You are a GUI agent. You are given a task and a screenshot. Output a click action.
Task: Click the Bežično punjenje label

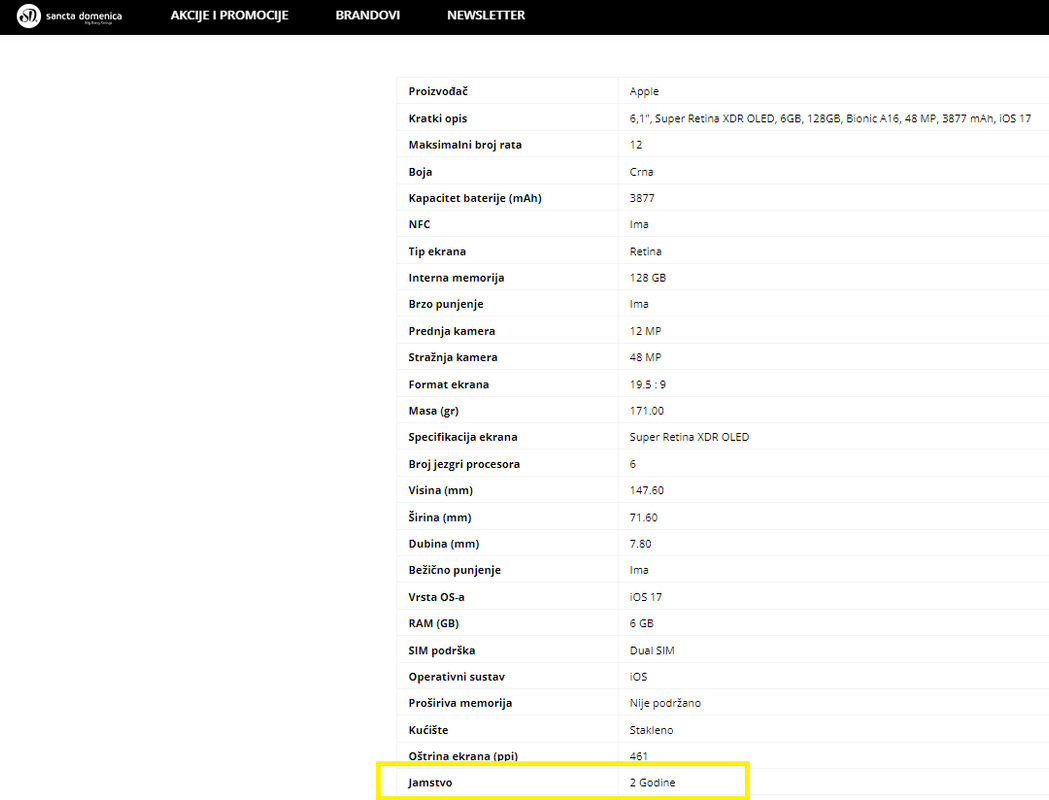click(454, 570)
